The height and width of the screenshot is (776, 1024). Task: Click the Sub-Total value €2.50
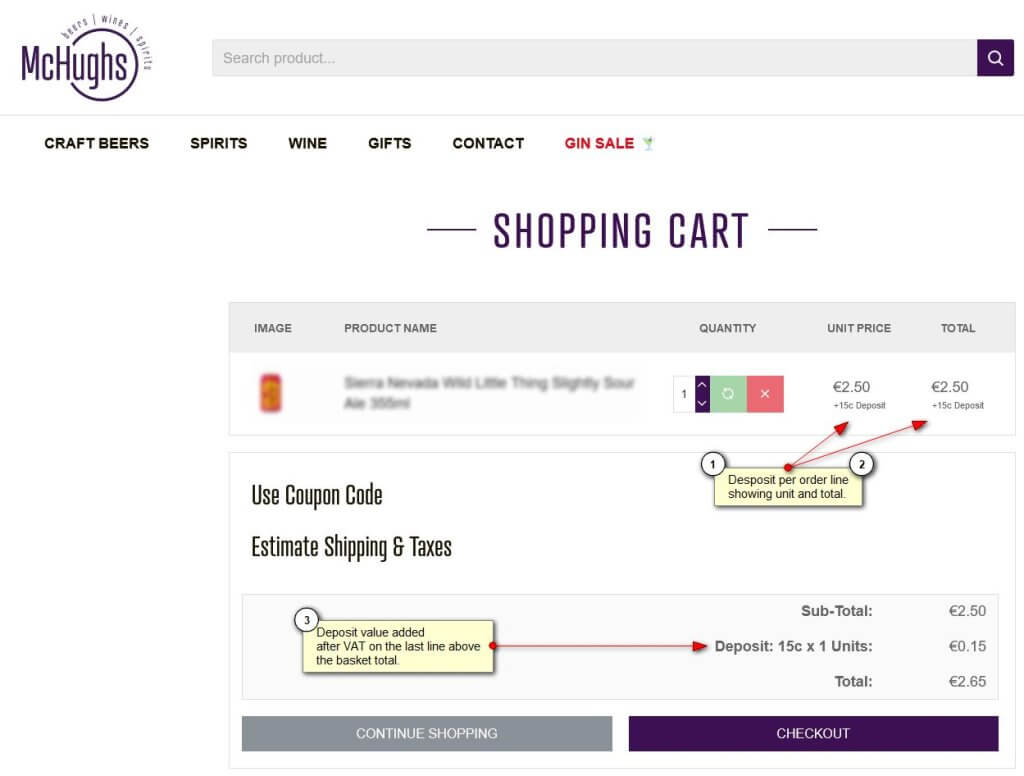click(x=967, y=611)
